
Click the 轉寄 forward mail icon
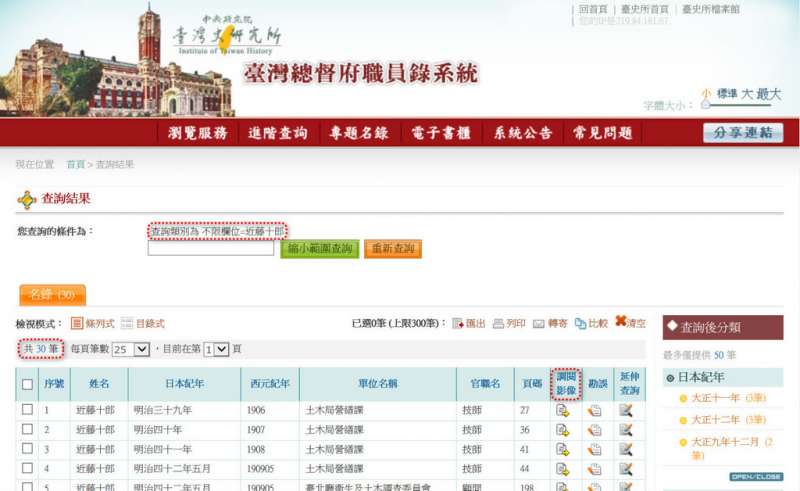[x=539, y=324]
